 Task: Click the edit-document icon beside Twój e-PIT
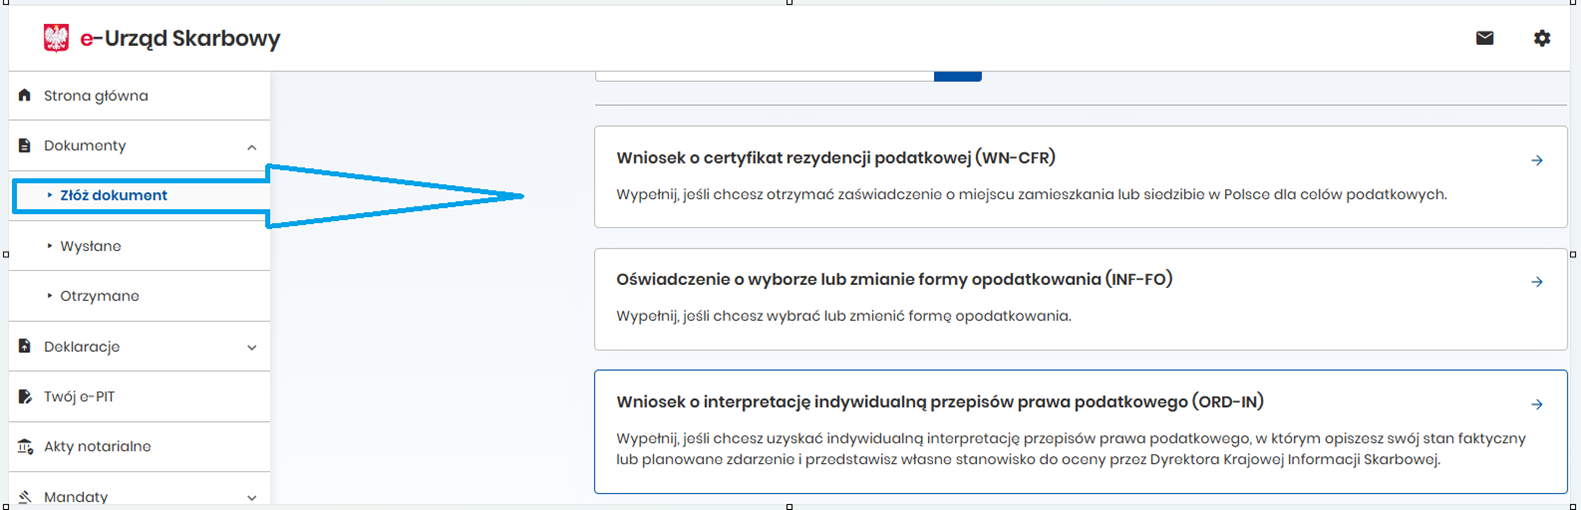pyautogui.click(x=25, y=396)
